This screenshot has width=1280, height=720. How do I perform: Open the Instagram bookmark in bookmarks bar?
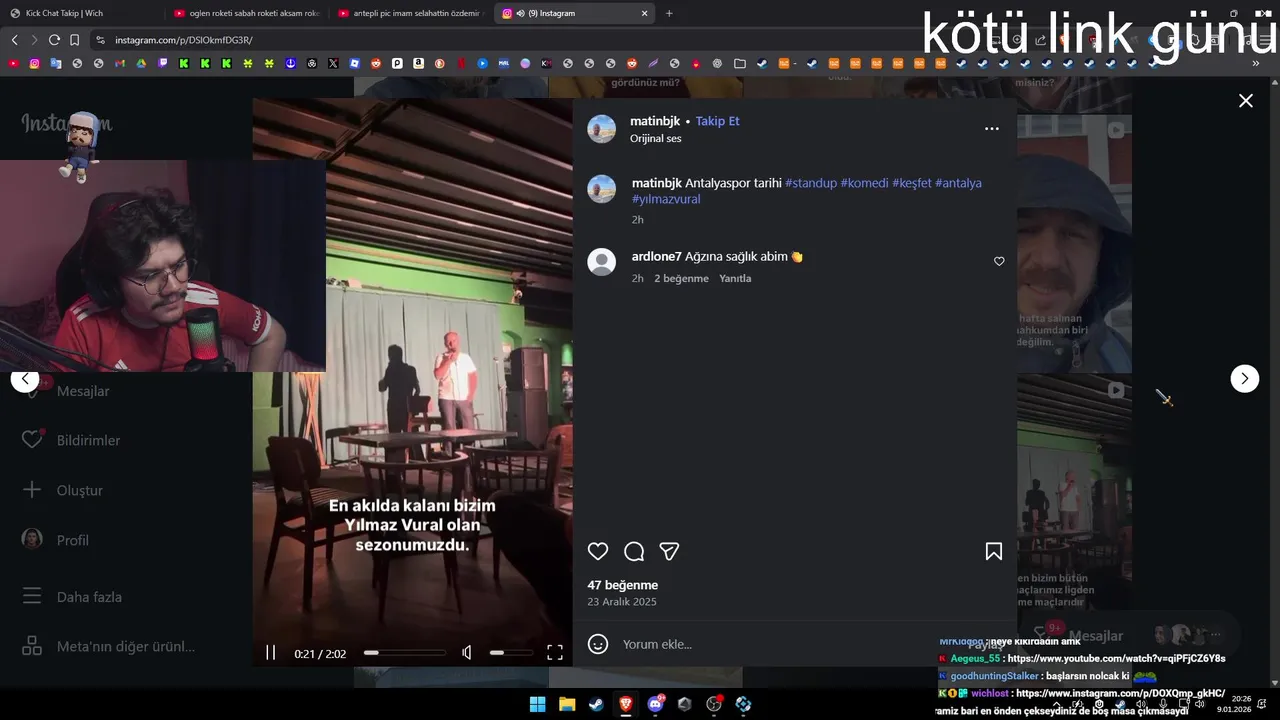35,63
